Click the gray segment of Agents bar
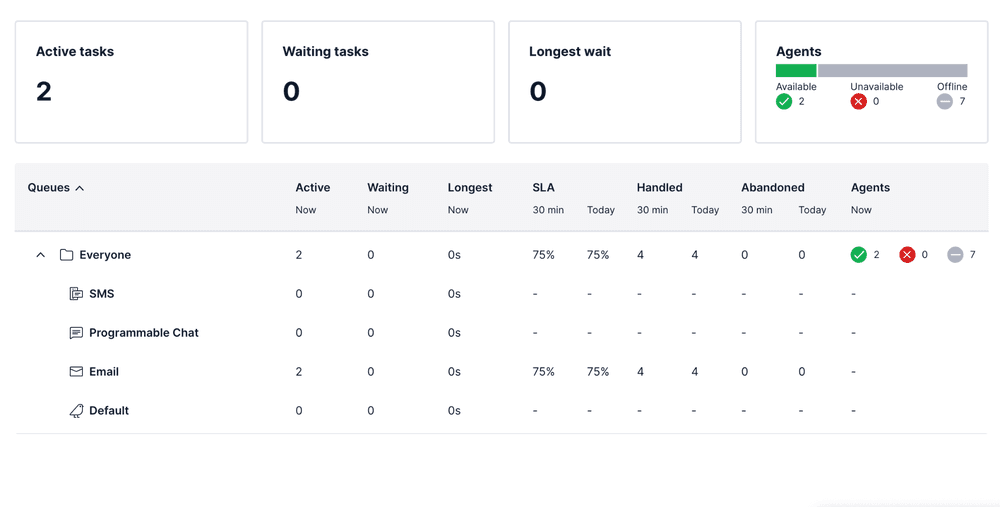1000x507 pixels. click(x=892, y=71)
